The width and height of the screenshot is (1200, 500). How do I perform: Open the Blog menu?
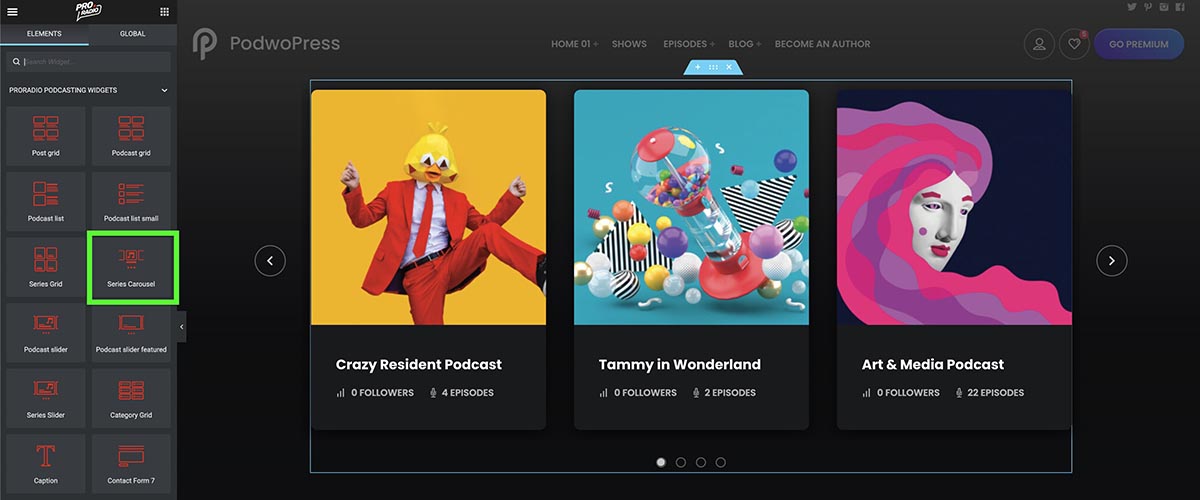tap(744, 44)
